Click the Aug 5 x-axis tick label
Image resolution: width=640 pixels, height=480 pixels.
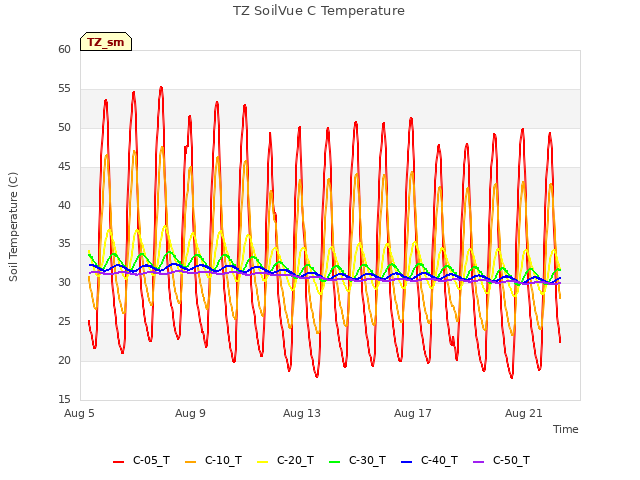pos(80,413)
